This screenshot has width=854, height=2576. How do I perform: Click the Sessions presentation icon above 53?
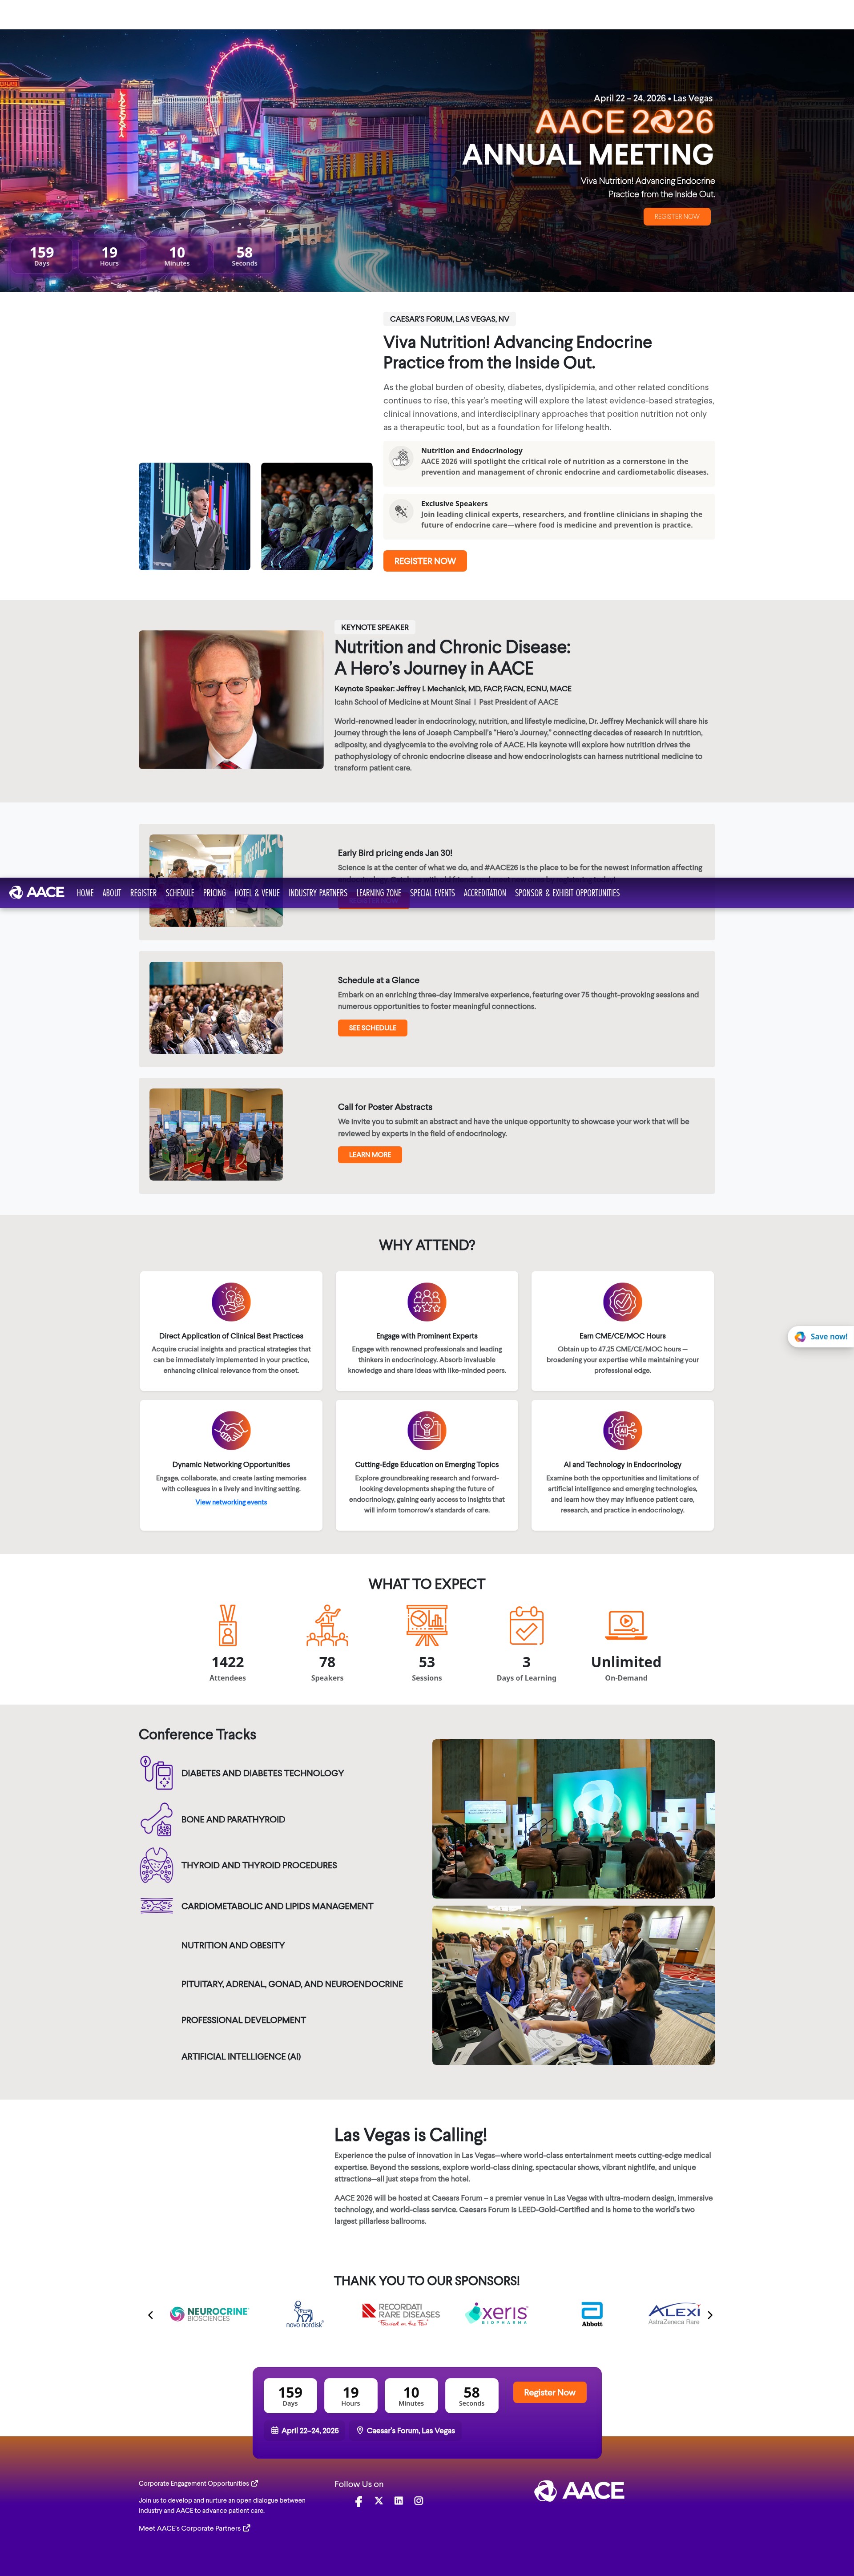(x=427, y=1625)
